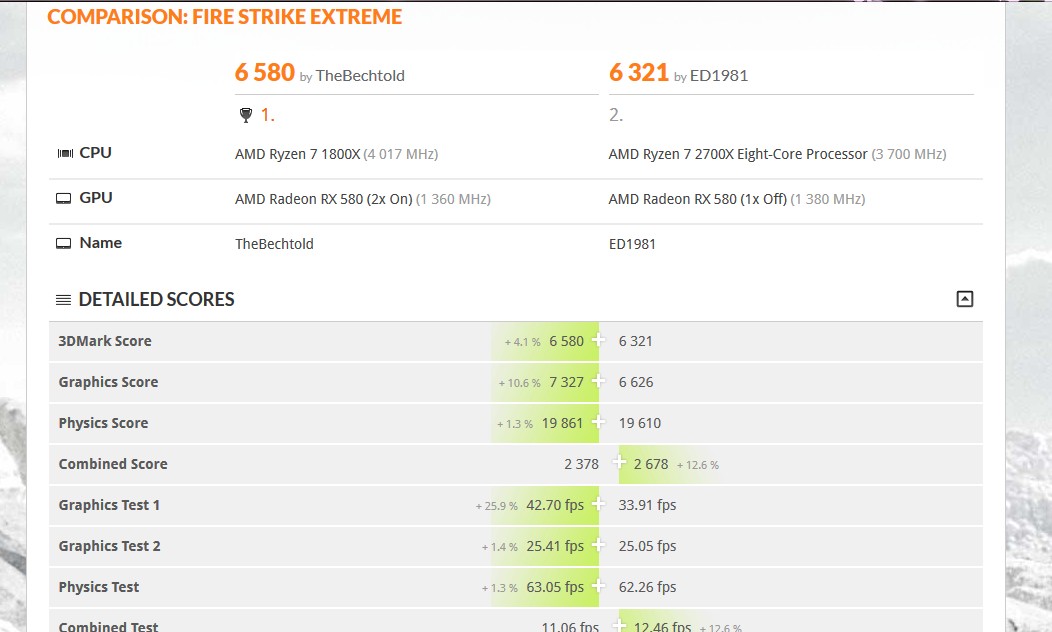1052x632 pixels.
Task: Click the Graphics Test 1 label
Action: (x=109, y=505)
